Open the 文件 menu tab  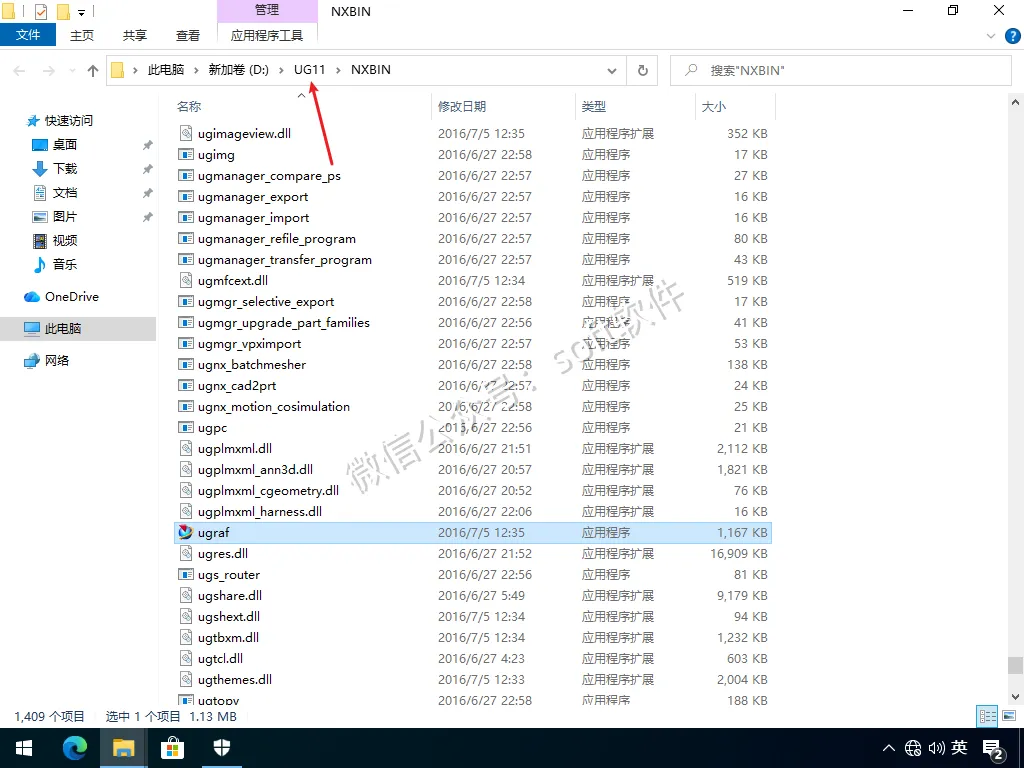(x=28, y=35)
